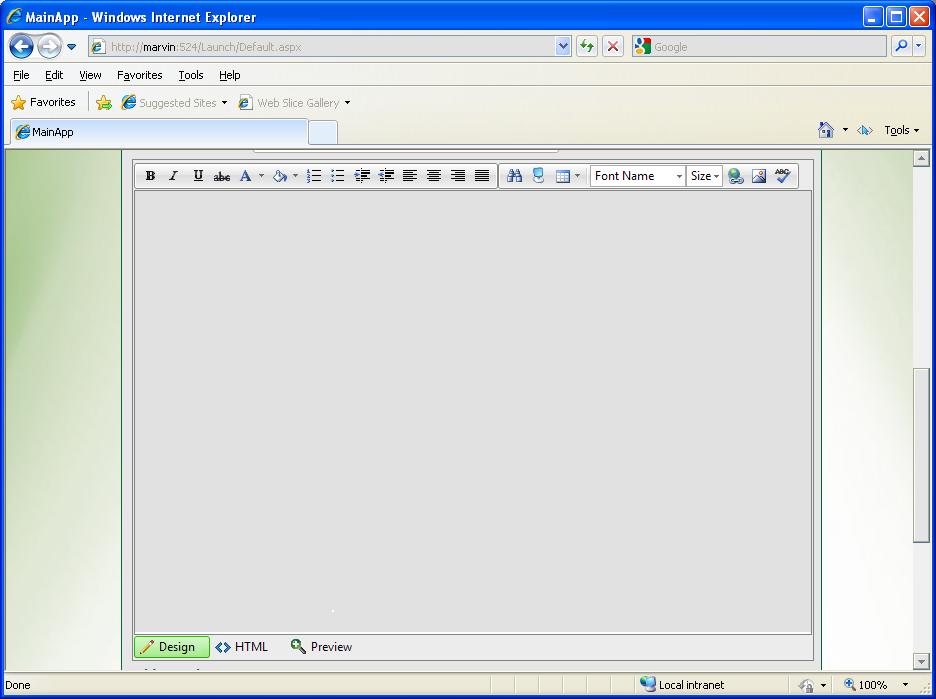Open the Favorites menu
The height and width of the screenshot is (699, 936).
pyautogui.click(x=140, y=75)
